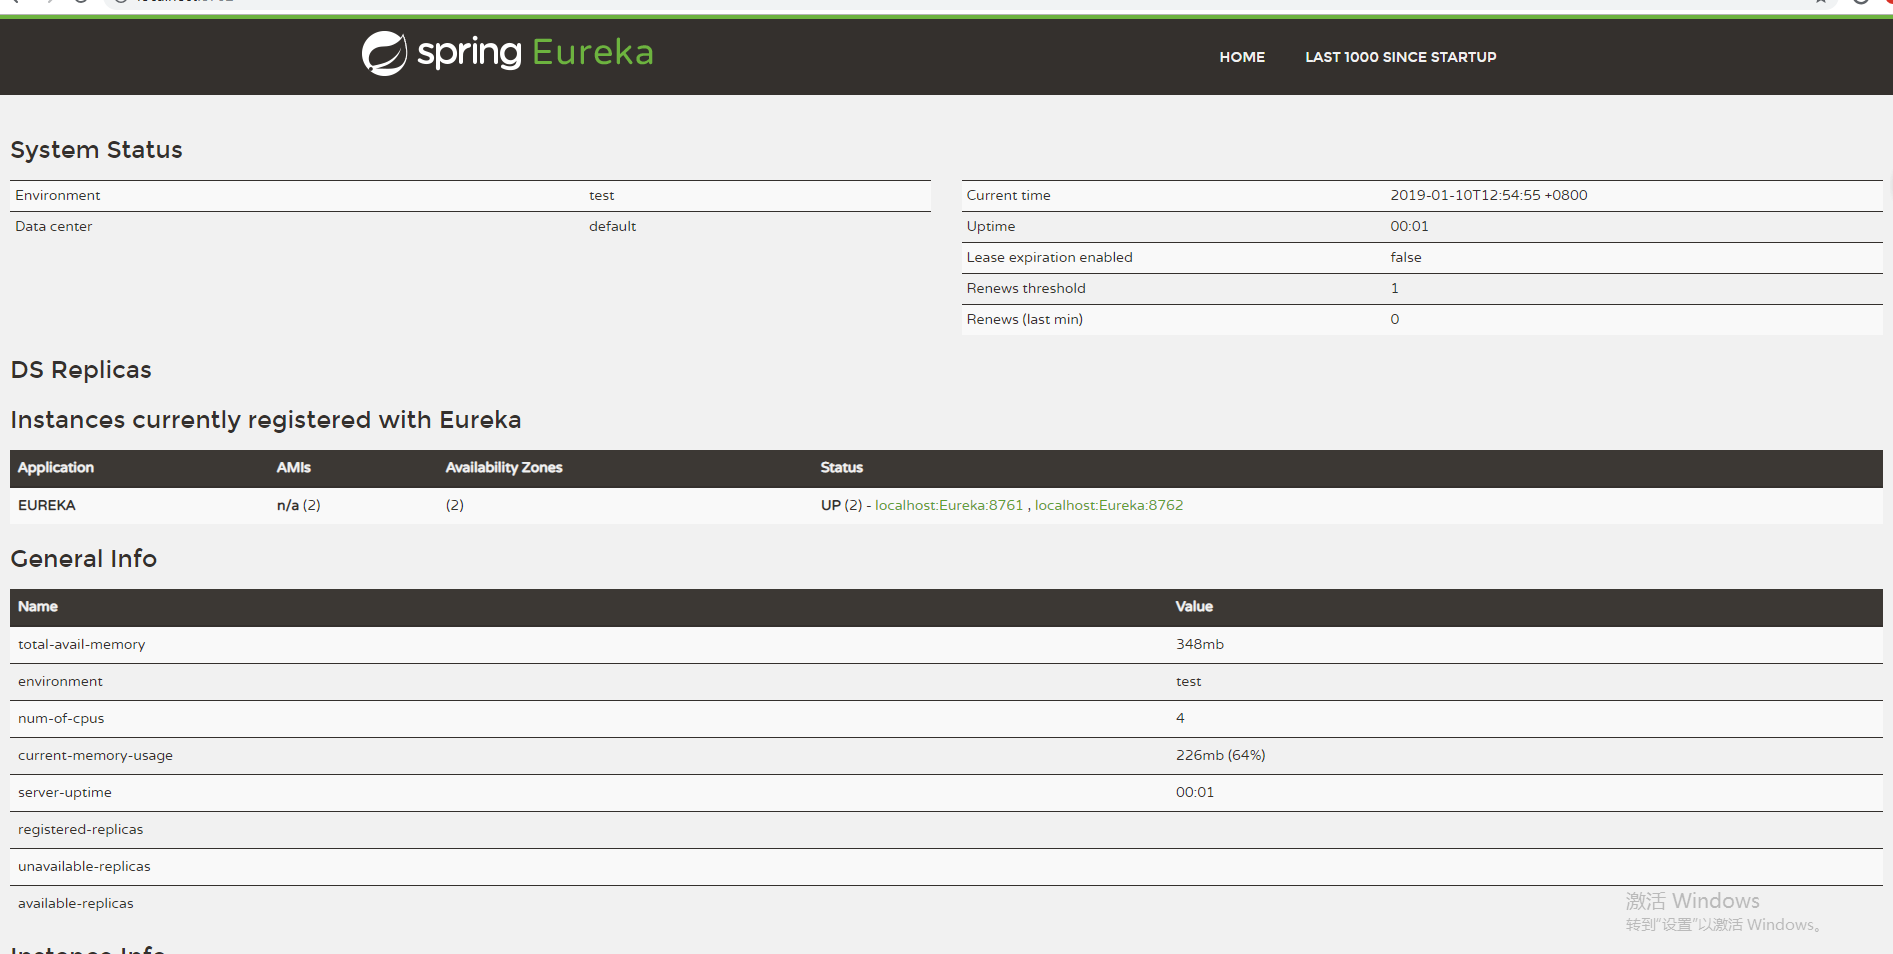
Task: Click the Uptime label in System Status
Action: click(991, 226)
